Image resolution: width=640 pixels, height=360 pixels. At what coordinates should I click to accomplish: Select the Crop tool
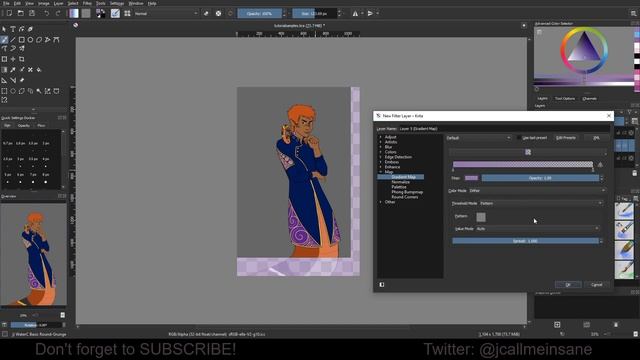point(22,59)
